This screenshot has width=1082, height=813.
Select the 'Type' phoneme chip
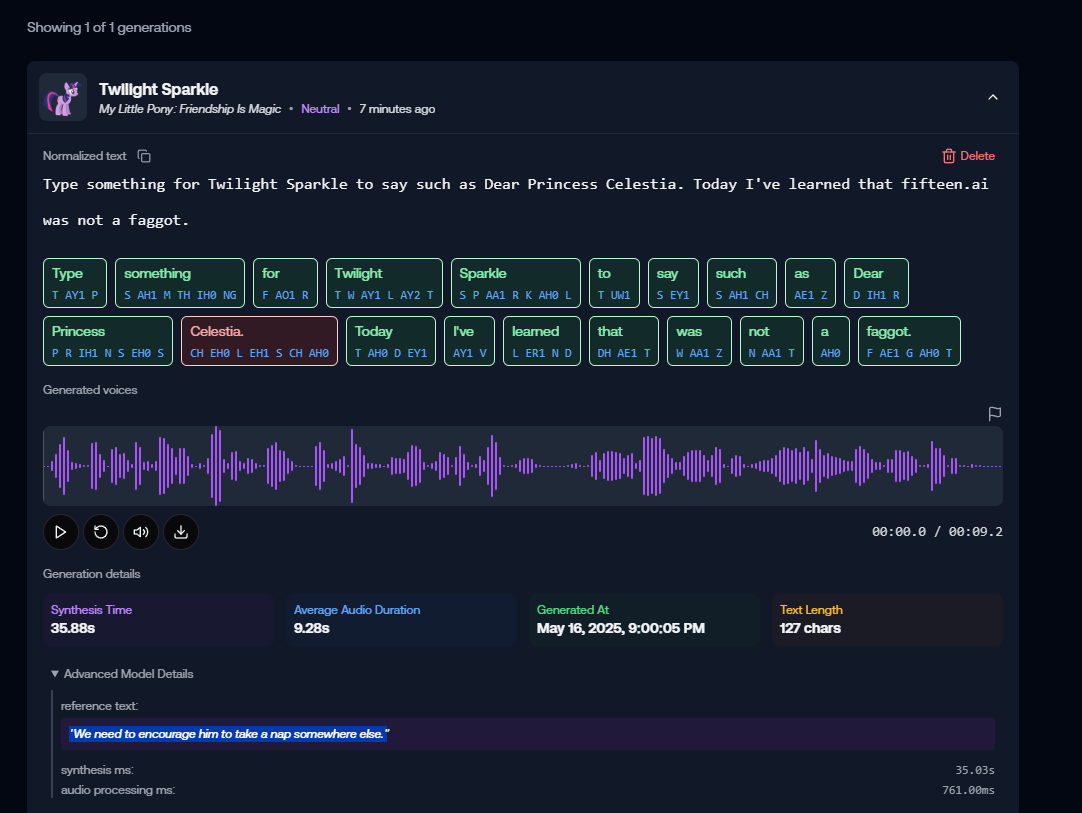click(75, 283)
